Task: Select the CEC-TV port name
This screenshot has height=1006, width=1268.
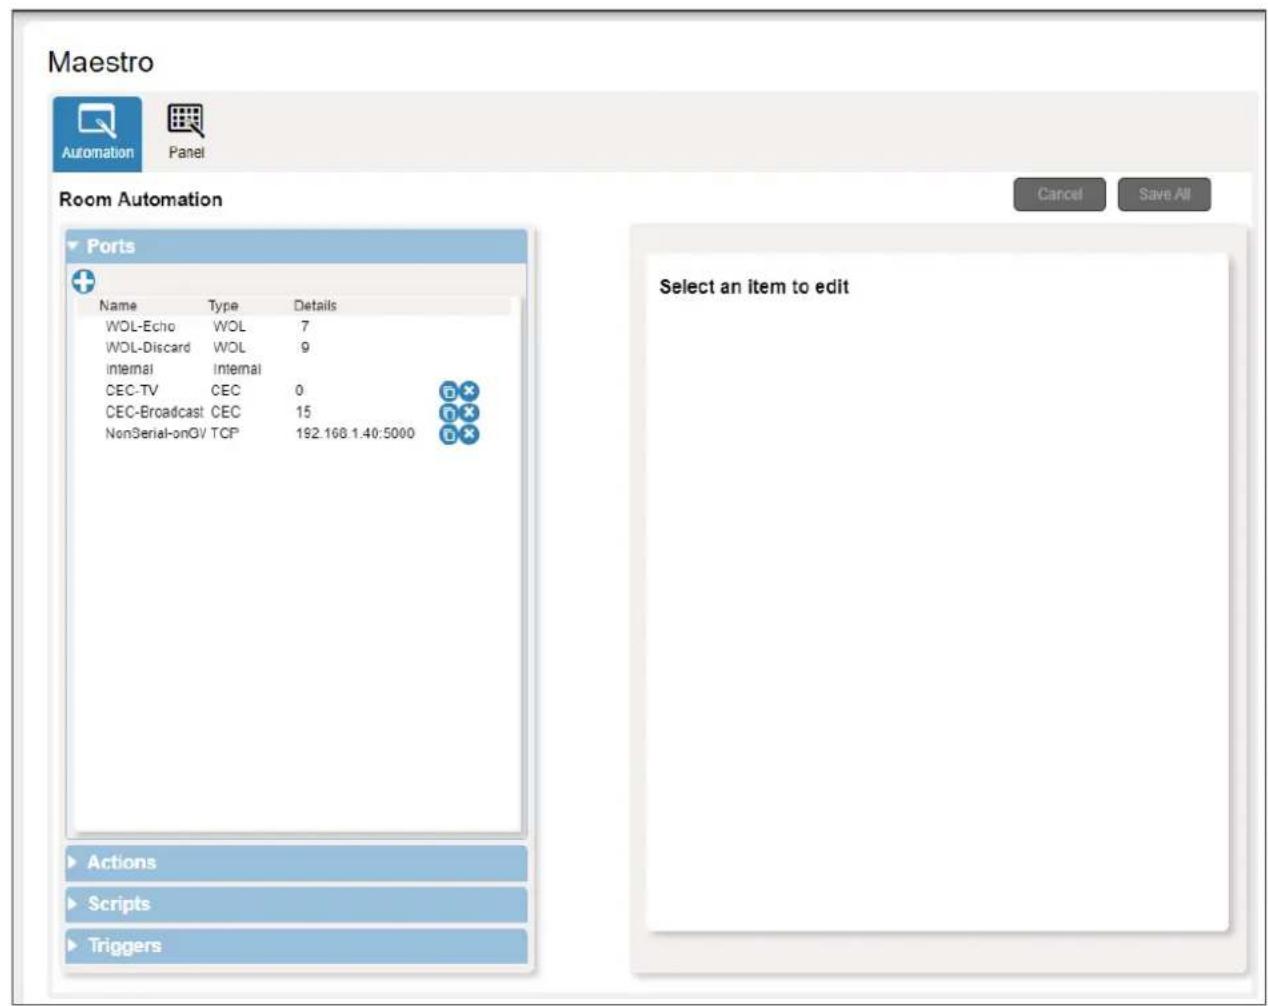Action: pos(132,391)
